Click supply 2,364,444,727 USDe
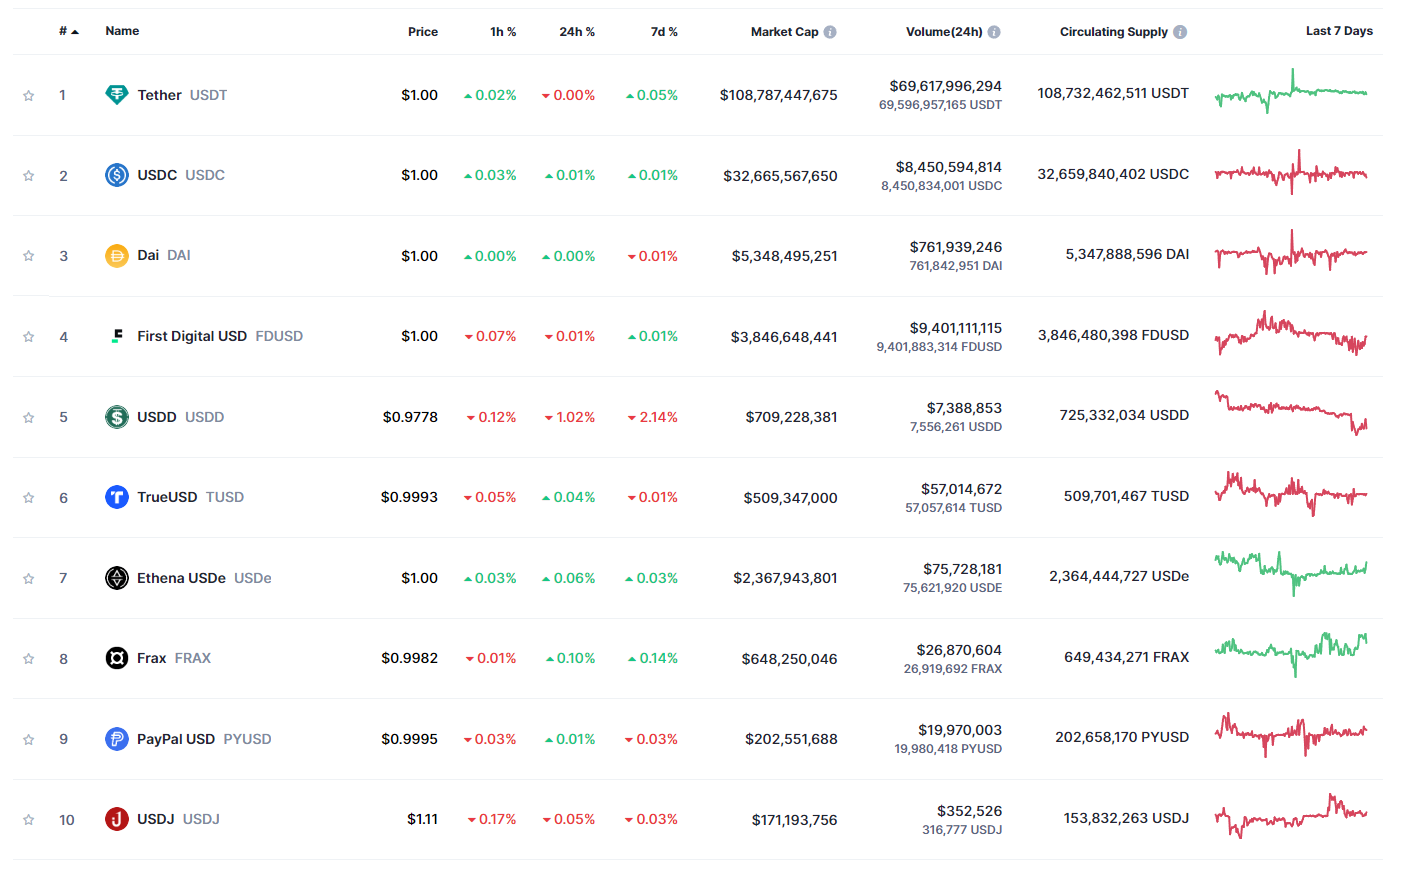The height and width of the screenshot is (871, 1401). [x=1119, y=576]
